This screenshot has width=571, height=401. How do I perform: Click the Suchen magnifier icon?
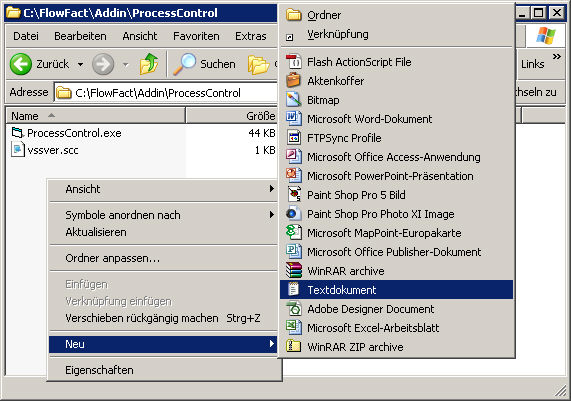coord(184,64)
